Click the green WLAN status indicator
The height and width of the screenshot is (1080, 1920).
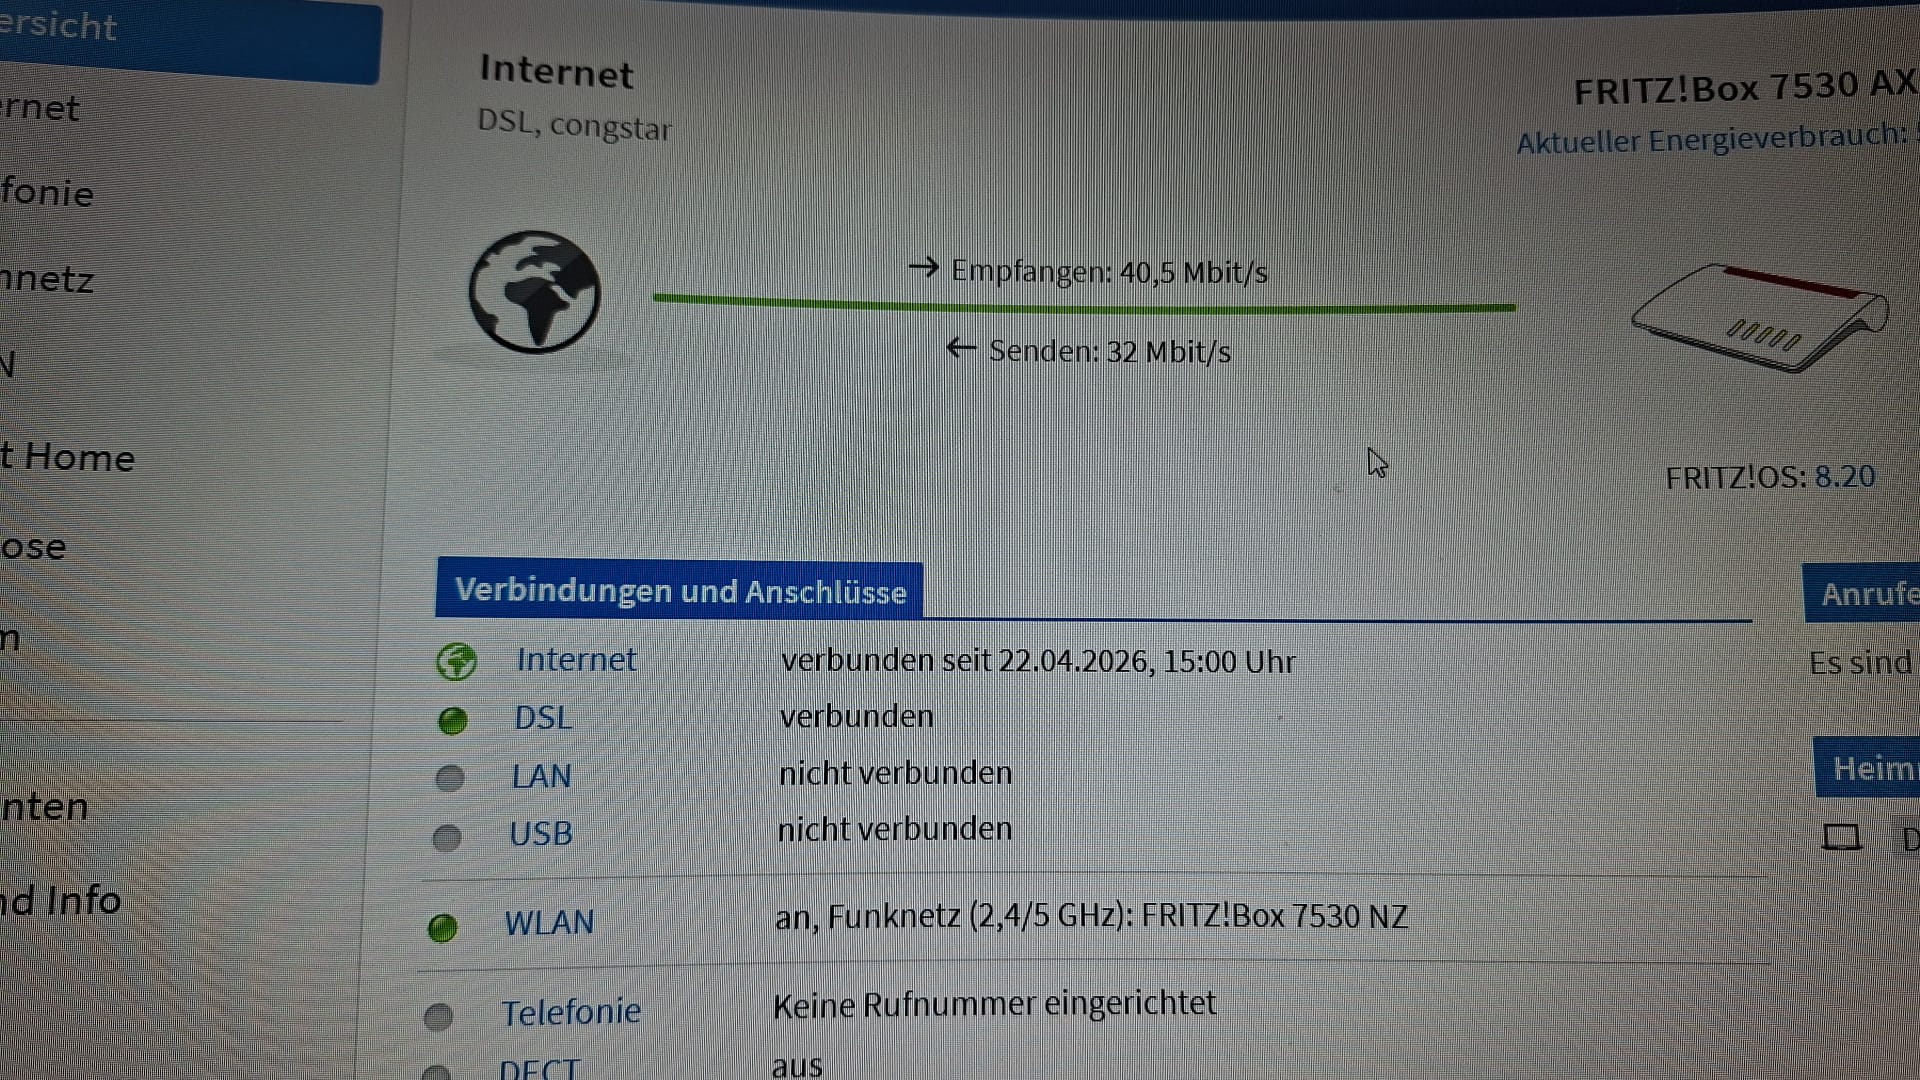(x=442, y=928)
